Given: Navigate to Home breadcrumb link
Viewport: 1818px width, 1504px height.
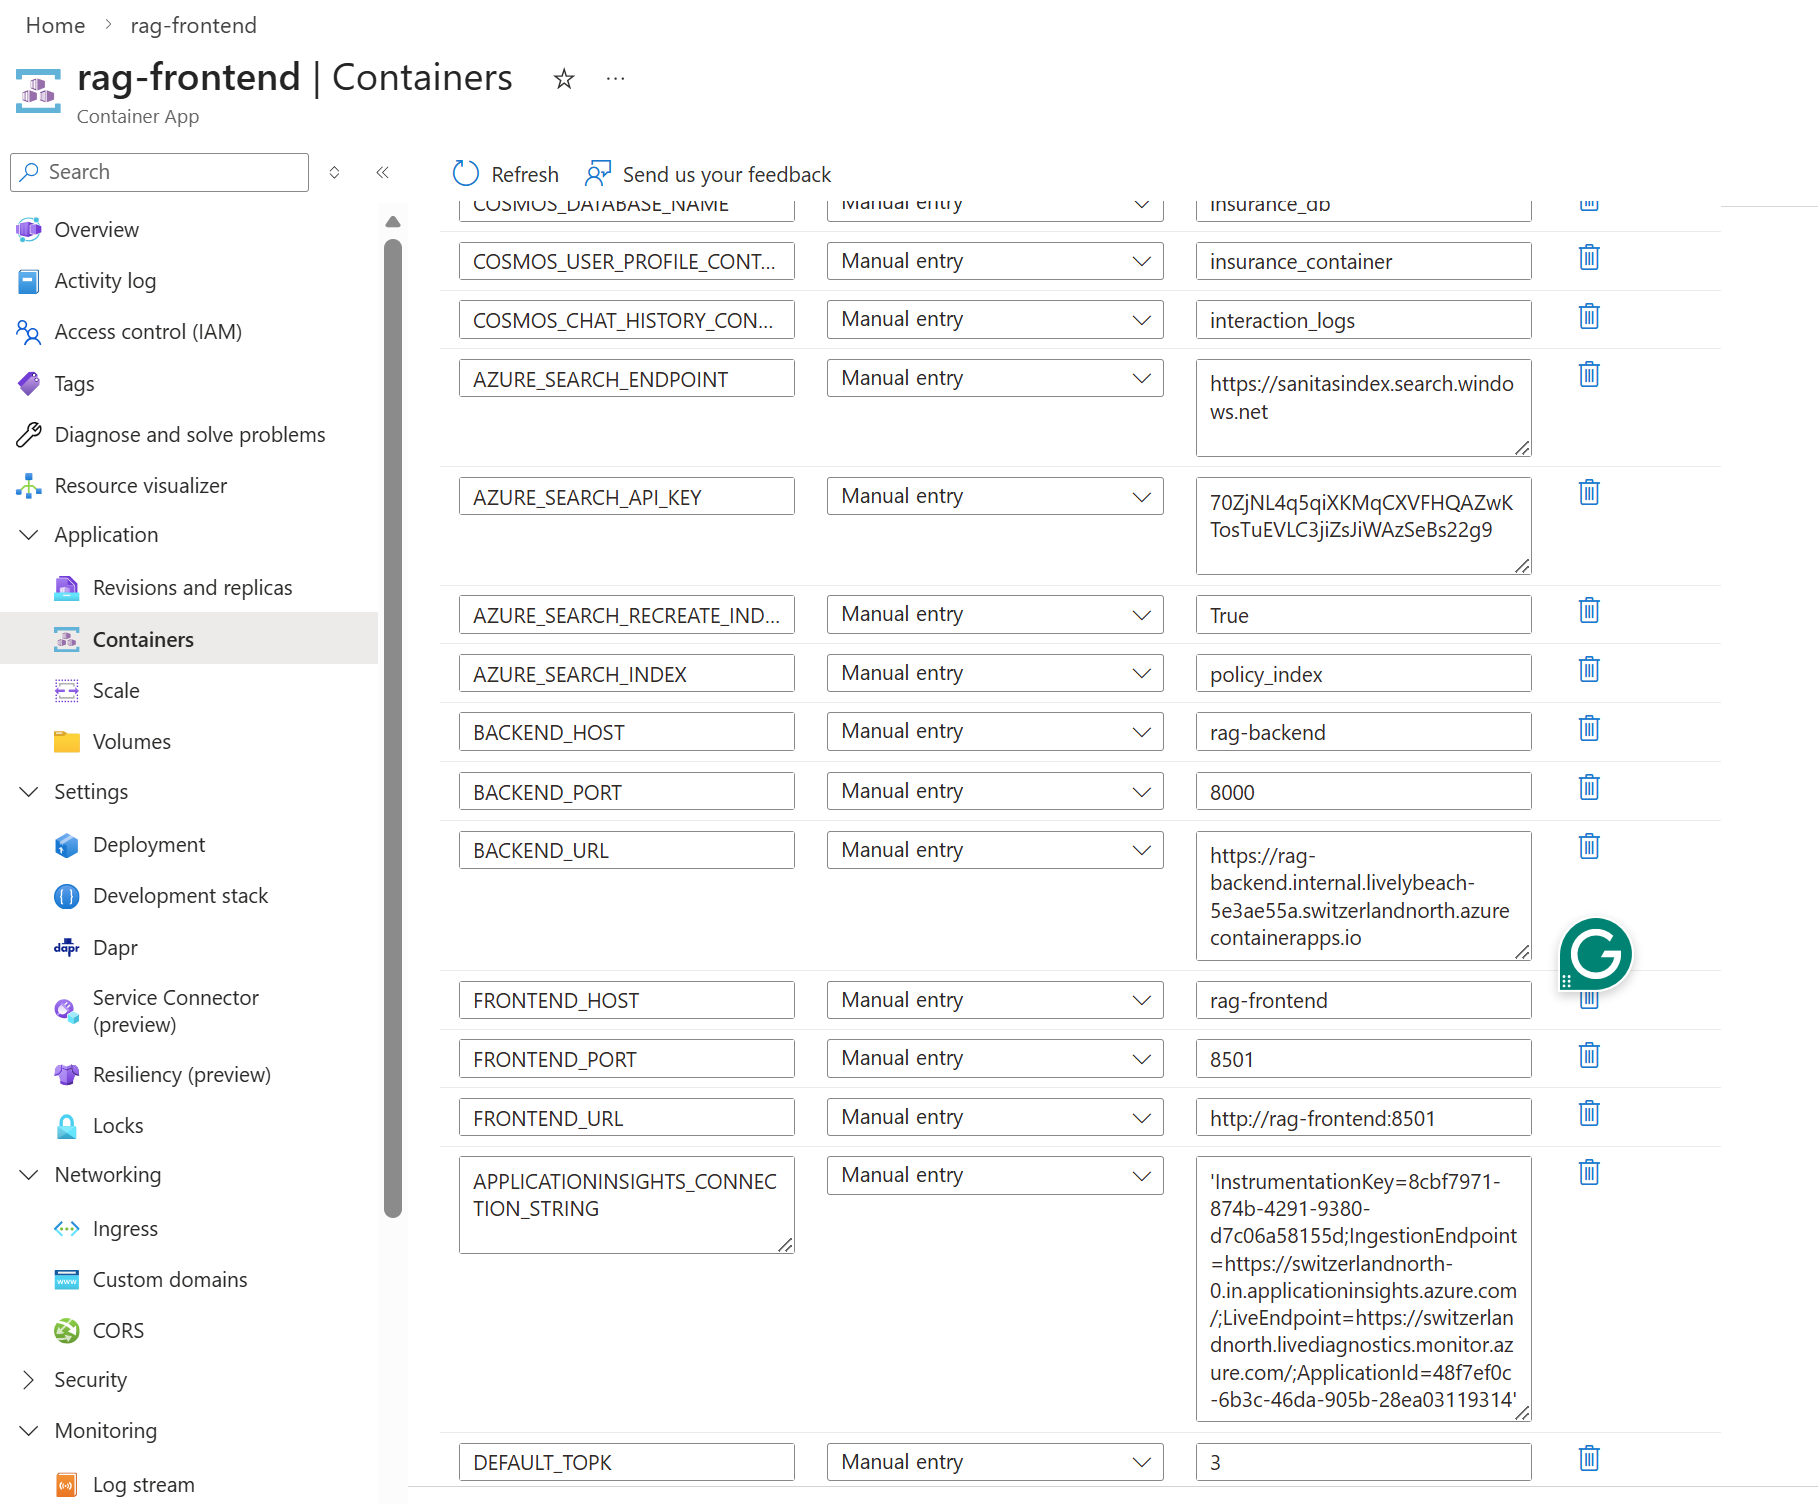Looking at the screenshot, I should click(x=55, y=26).
